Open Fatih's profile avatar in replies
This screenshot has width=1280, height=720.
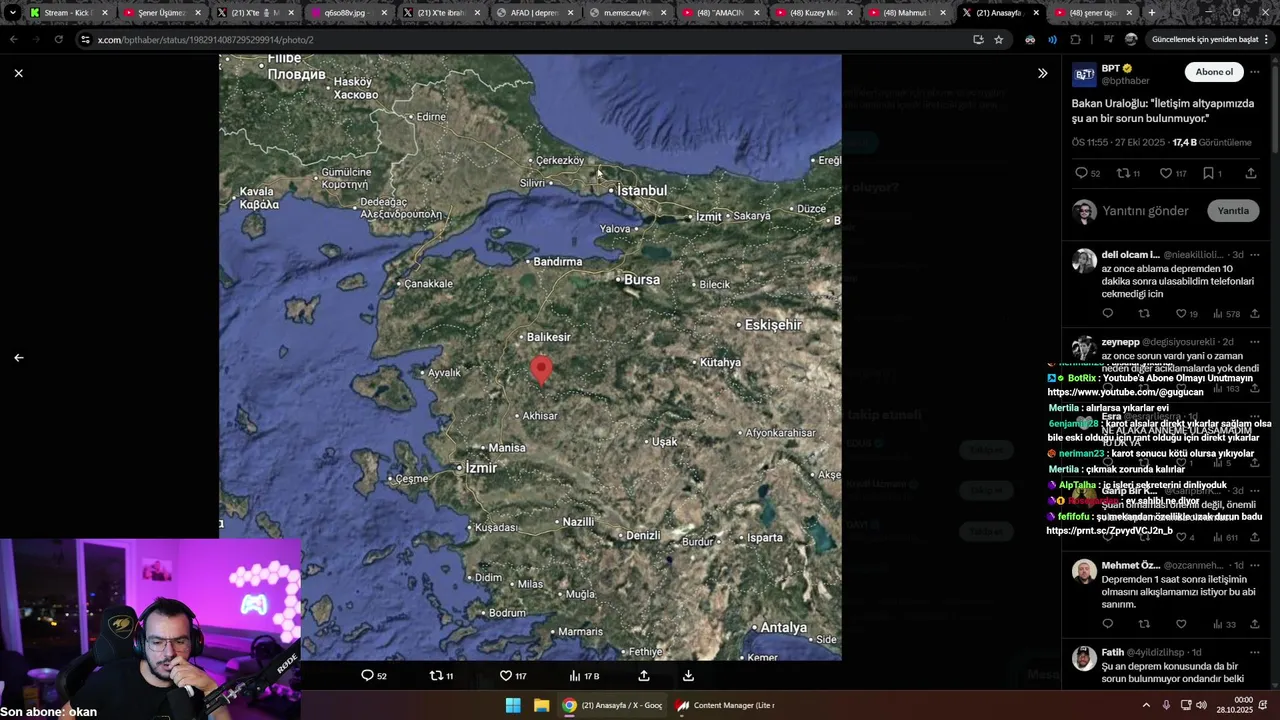(1084, 658)
